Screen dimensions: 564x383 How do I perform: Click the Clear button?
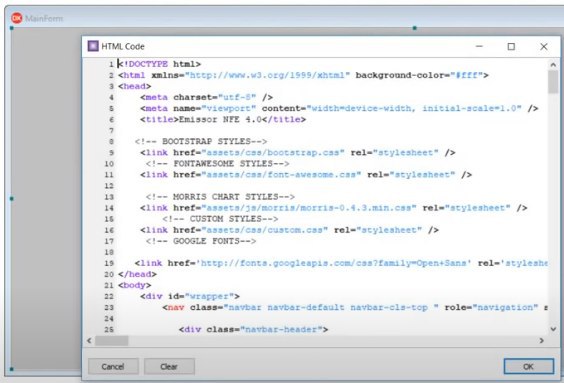coord(169,366)
